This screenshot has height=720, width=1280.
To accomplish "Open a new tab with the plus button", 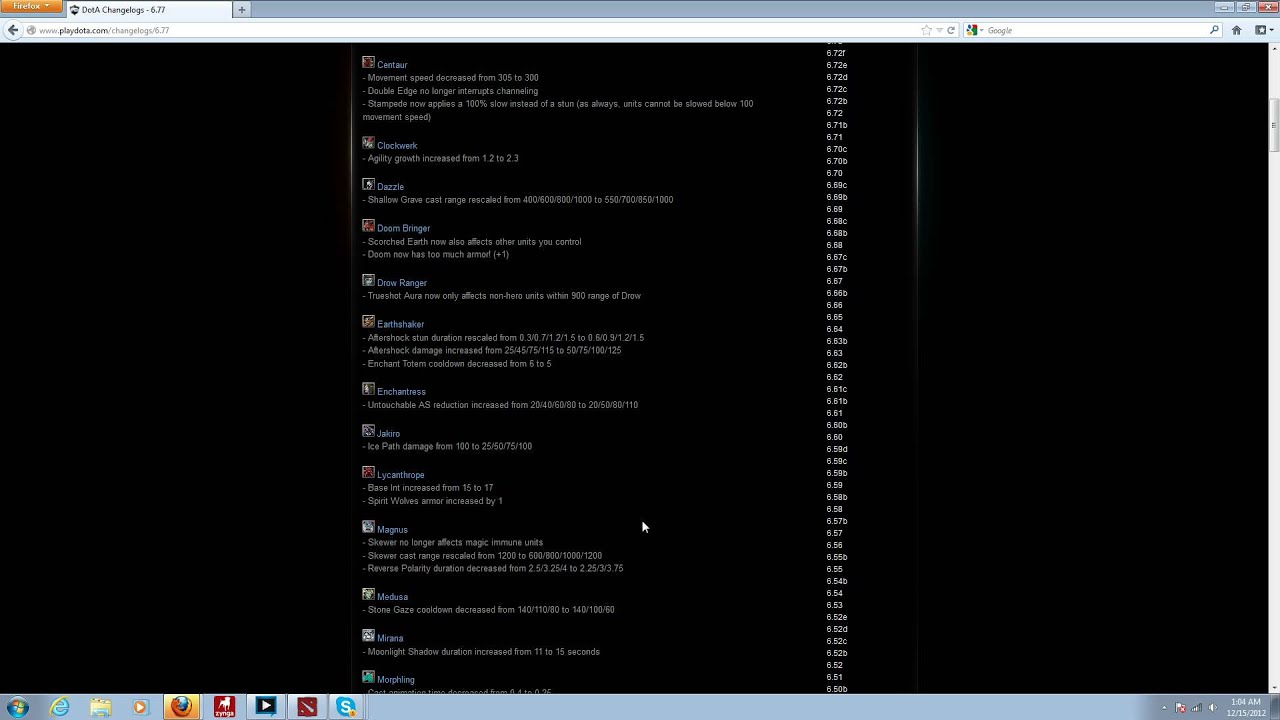I will (241, 10).
